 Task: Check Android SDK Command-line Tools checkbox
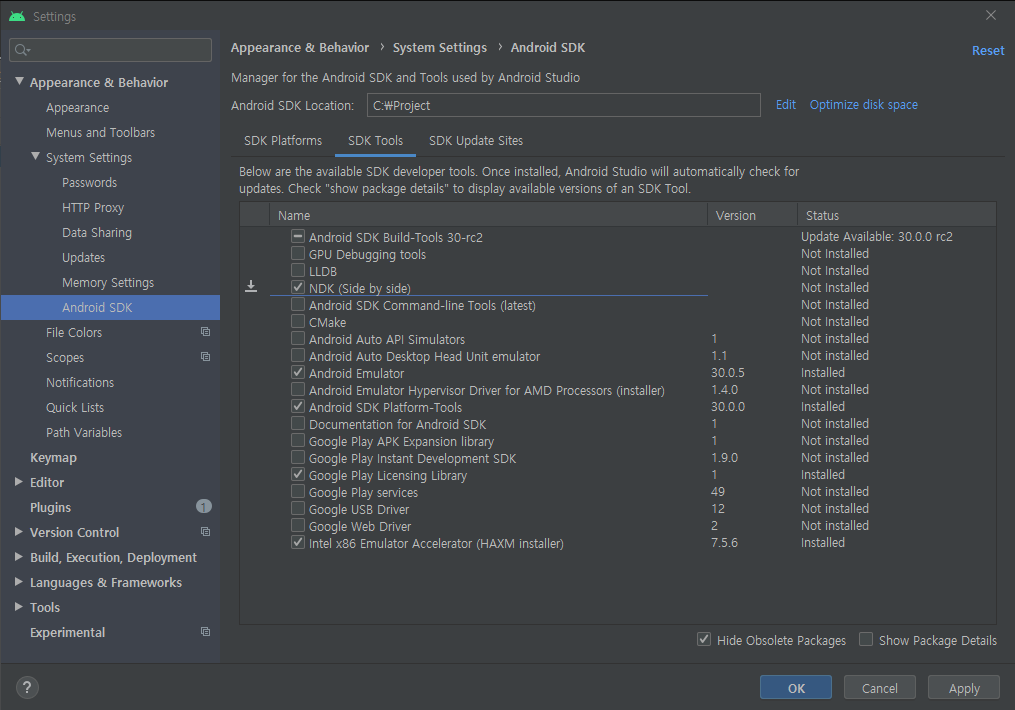click(x=298, y=304)
